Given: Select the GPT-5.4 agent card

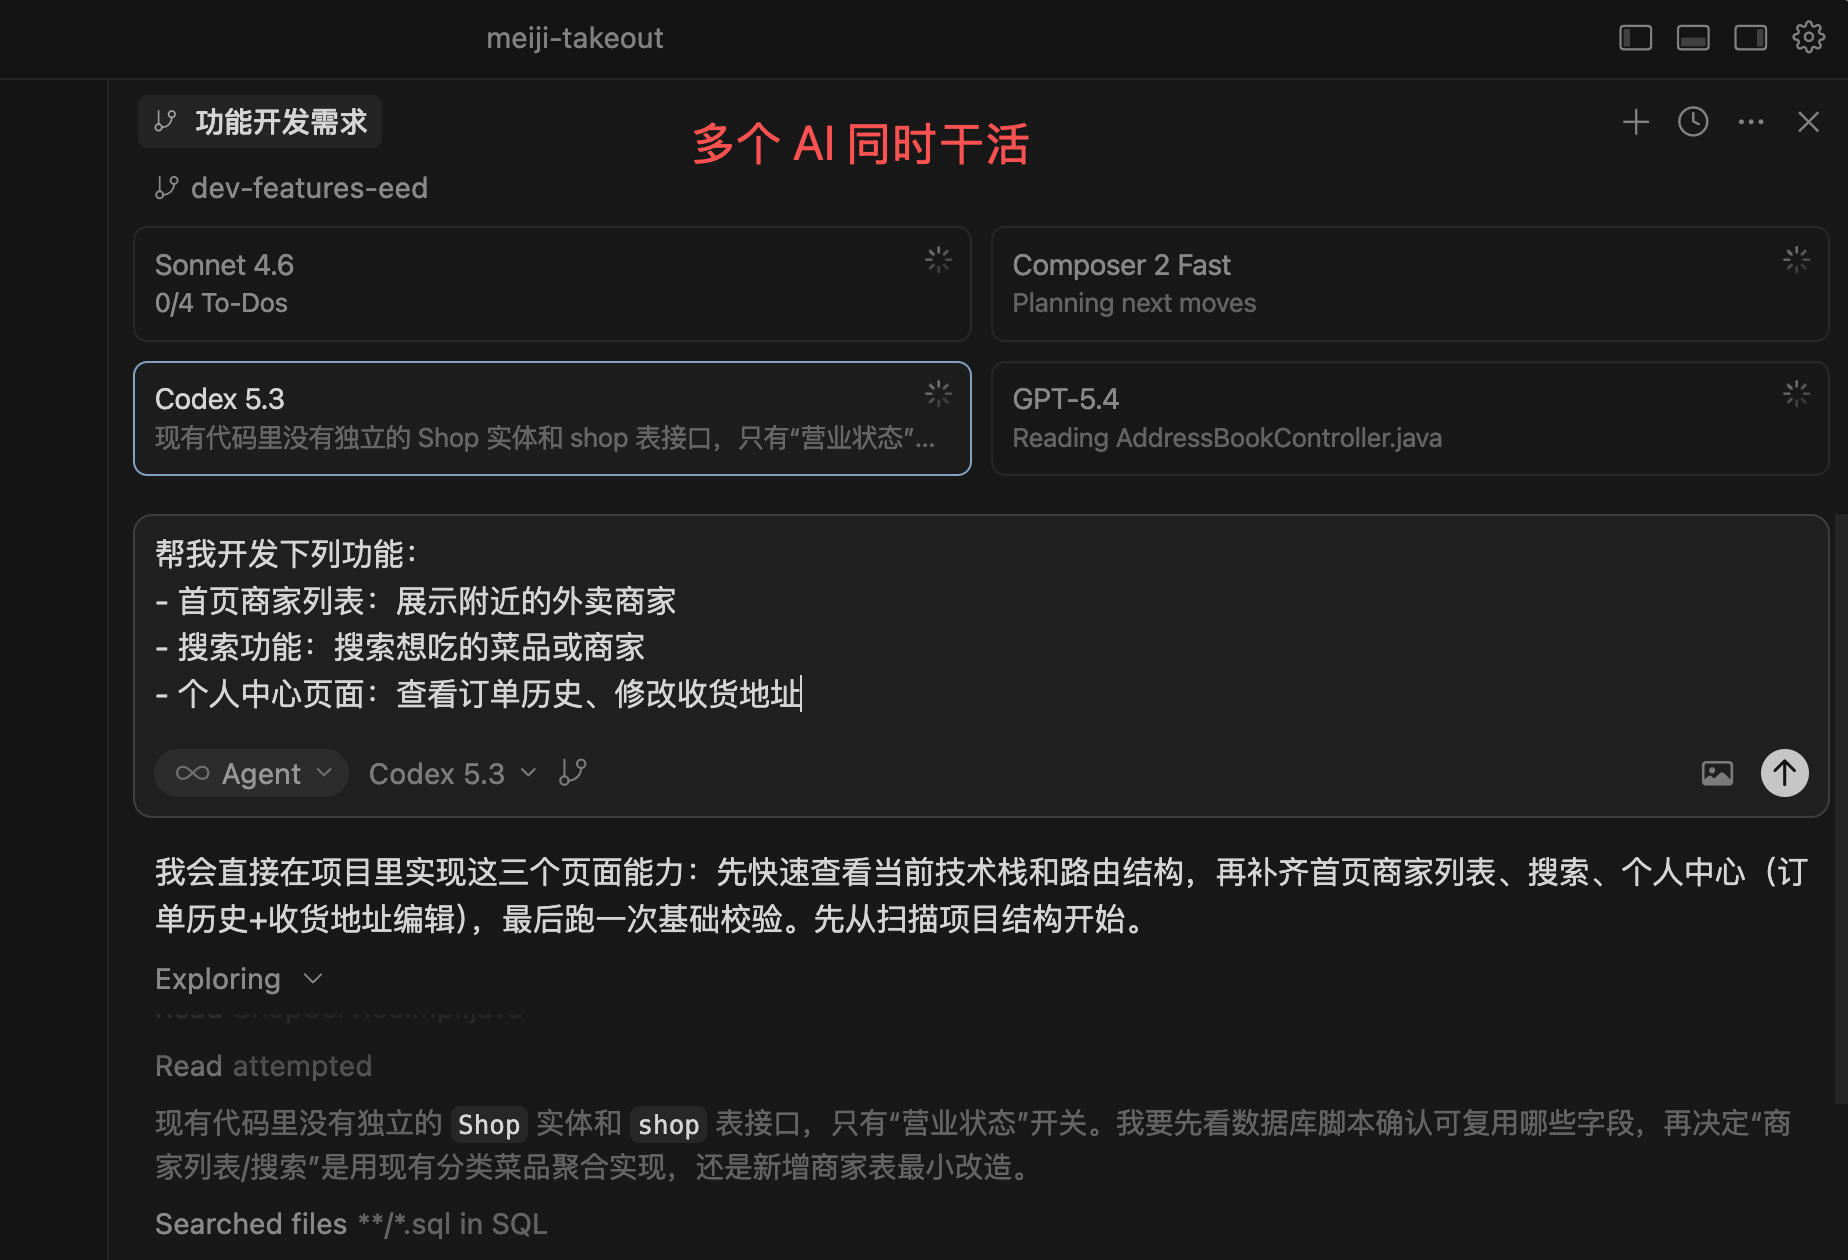Looking at the screenshot, I should click(1409, 418).
